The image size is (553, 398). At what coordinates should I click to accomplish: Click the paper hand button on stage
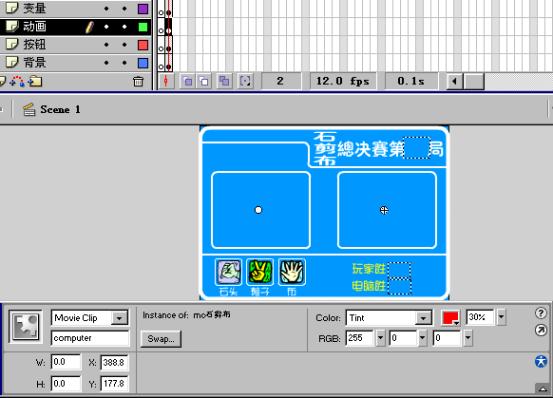292,272
